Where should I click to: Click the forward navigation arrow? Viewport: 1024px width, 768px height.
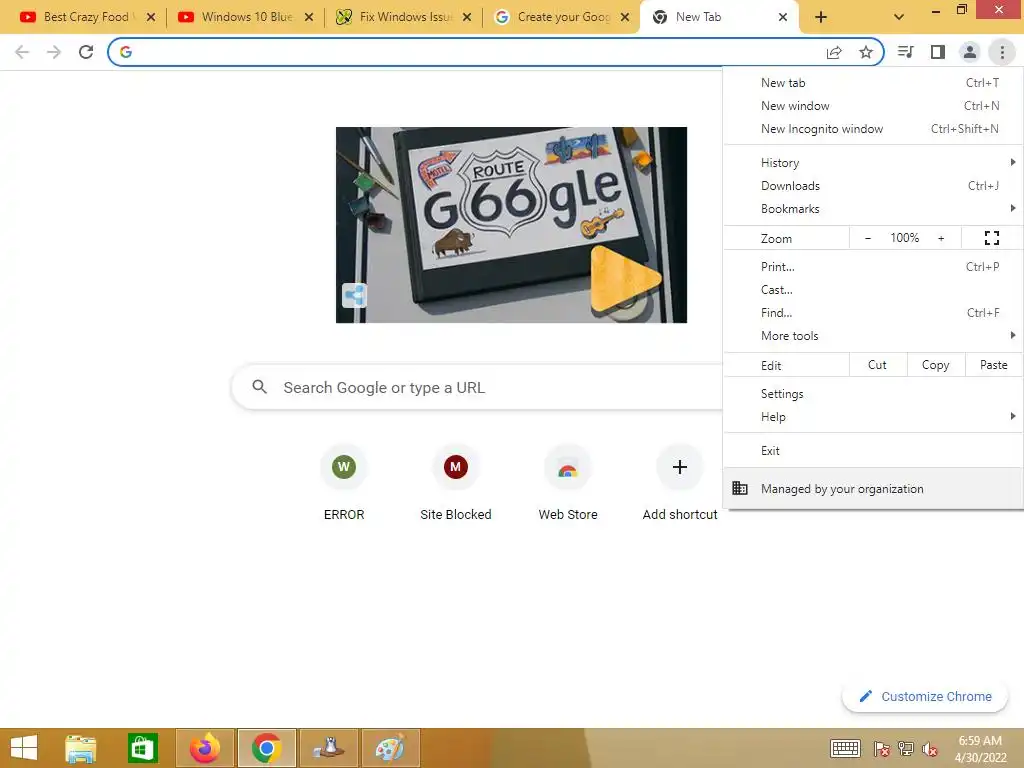(54, 52)
